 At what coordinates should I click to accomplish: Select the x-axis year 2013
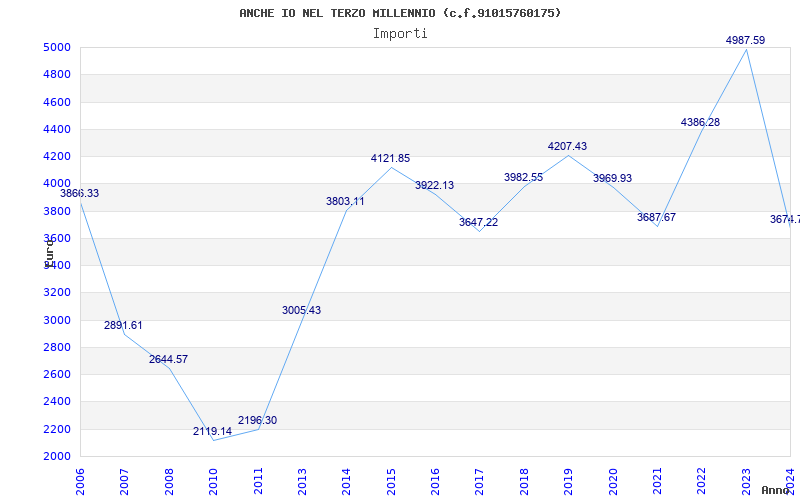click(302, 482)
